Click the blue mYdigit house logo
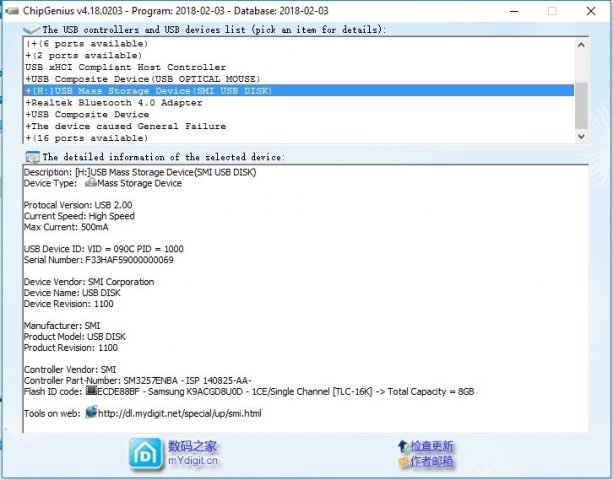Screen dimensions: 613x480 coord(146,453)
